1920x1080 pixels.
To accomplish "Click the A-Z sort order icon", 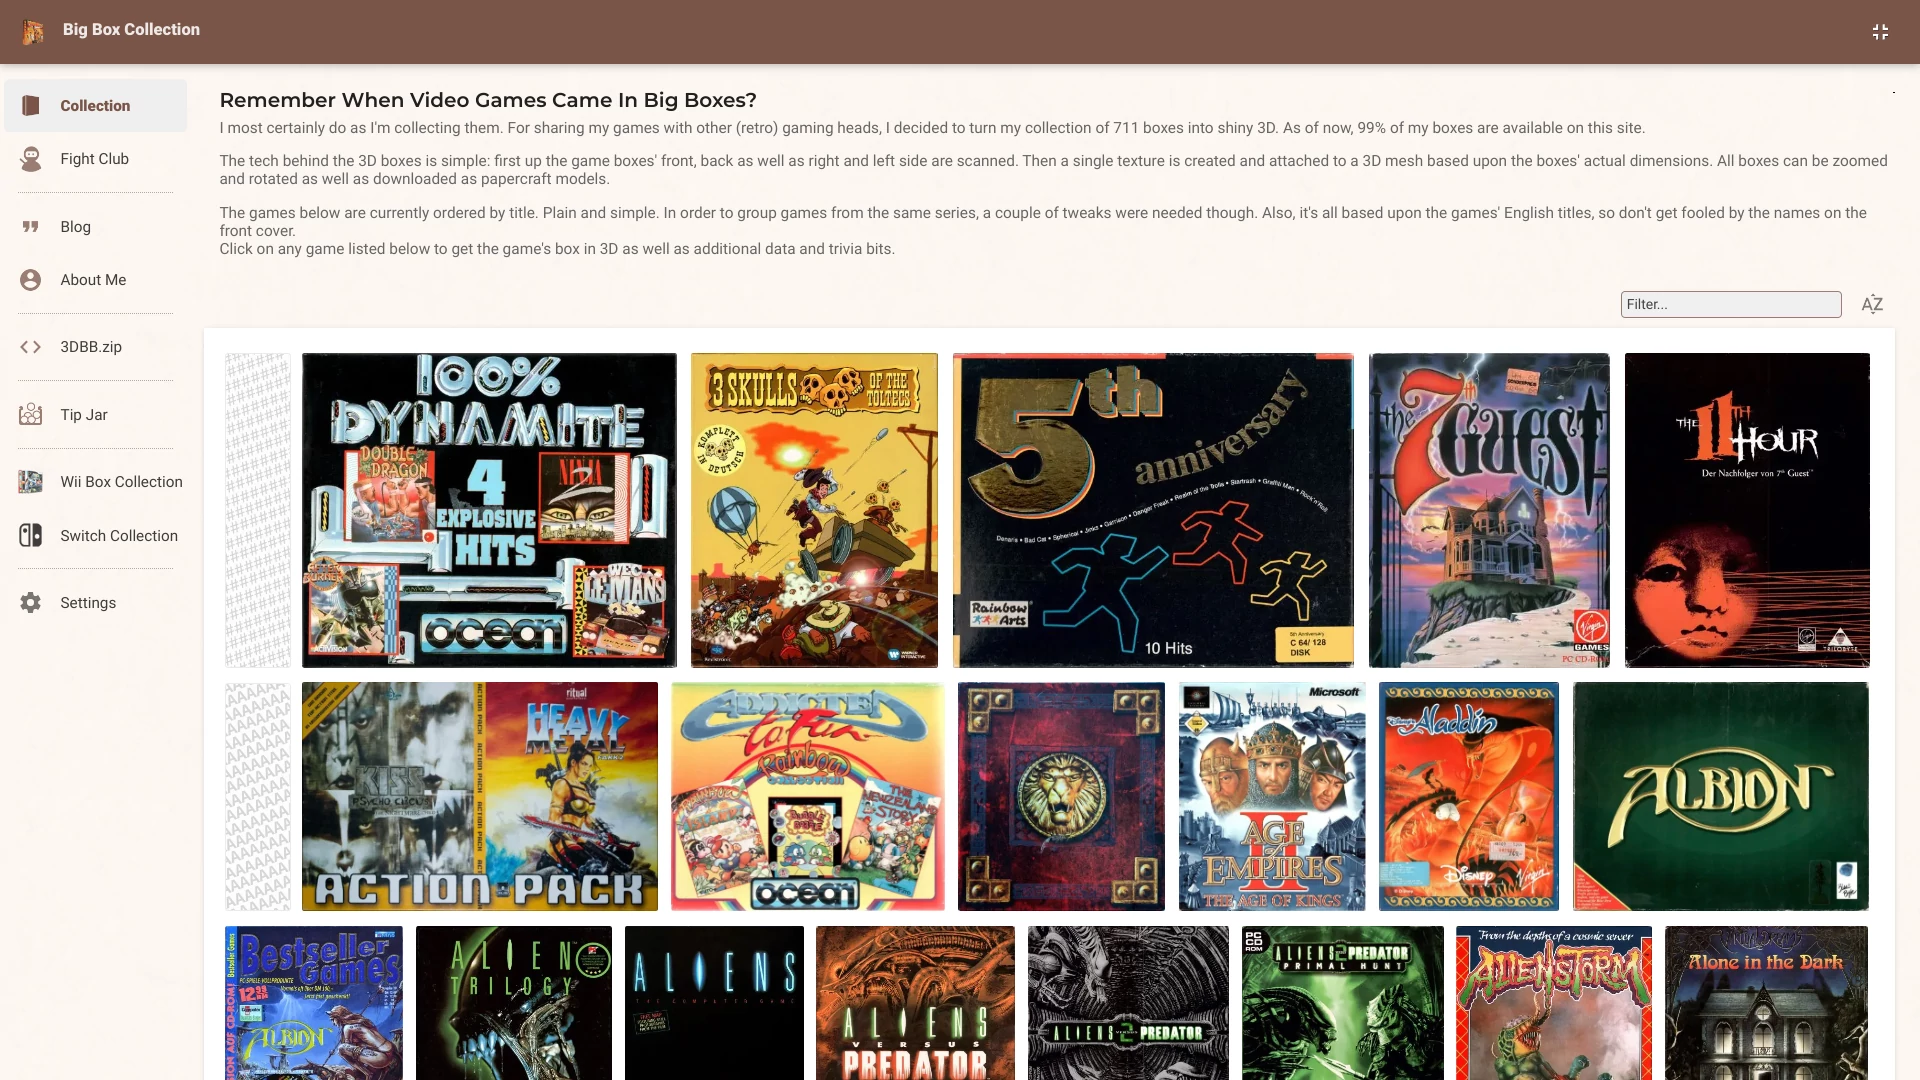I will click(x=1872, y=304).
